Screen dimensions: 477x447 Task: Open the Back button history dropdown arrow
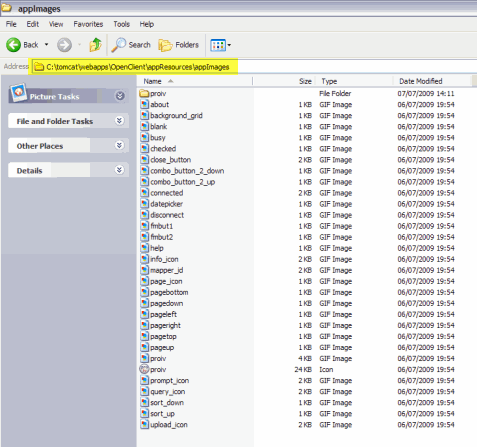[x=46, y=44]
